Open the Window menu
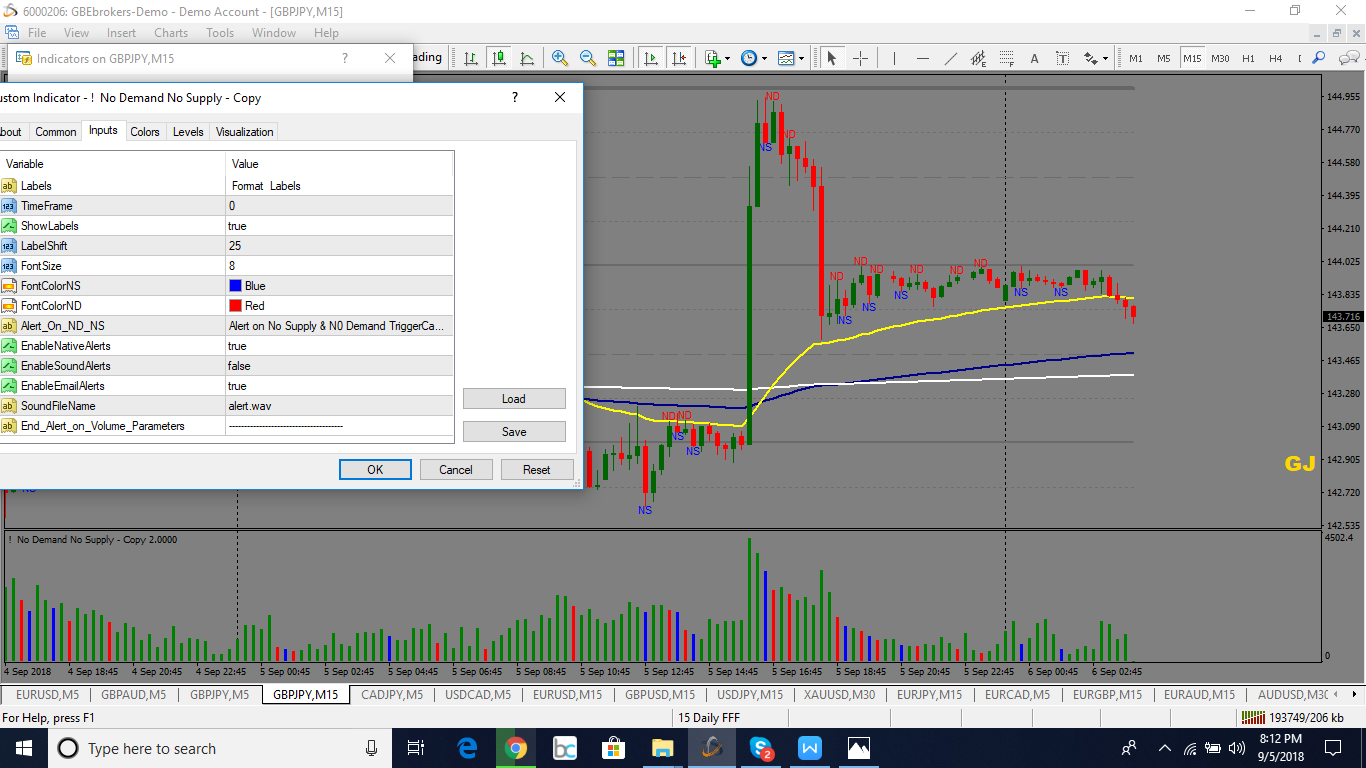 [x=274, y=33]
